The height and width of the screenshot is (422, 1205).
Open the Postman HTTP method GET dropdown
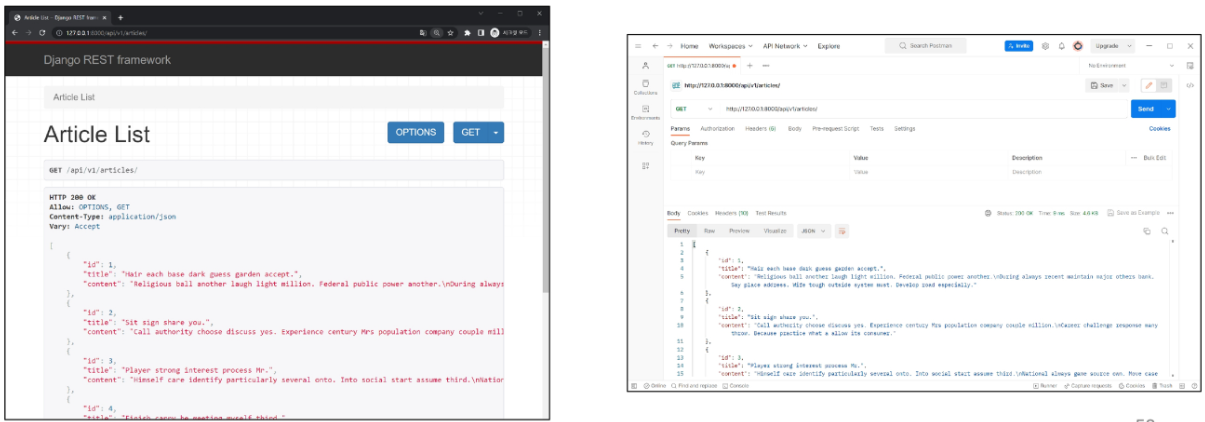pyautogui.click(x=691, y=108)
